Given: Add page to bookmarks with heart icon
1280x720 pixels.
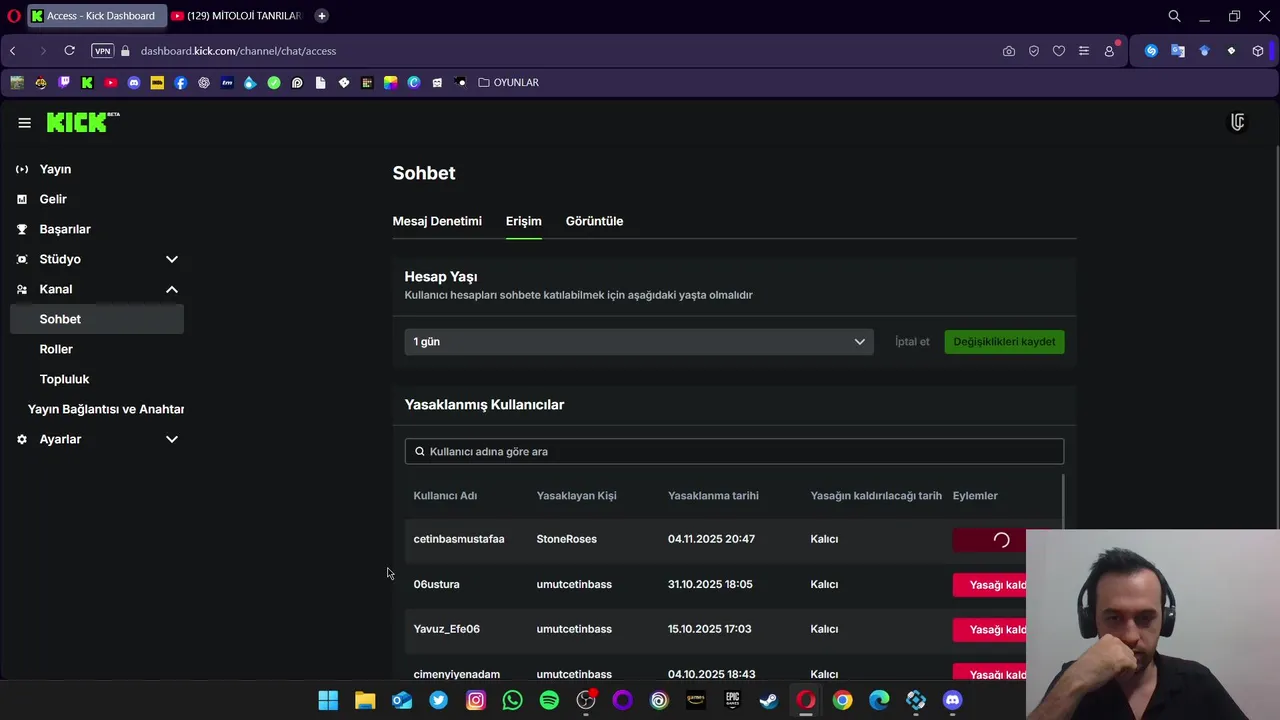Looking at the screenshot, I should click(x=1059, y=51).
